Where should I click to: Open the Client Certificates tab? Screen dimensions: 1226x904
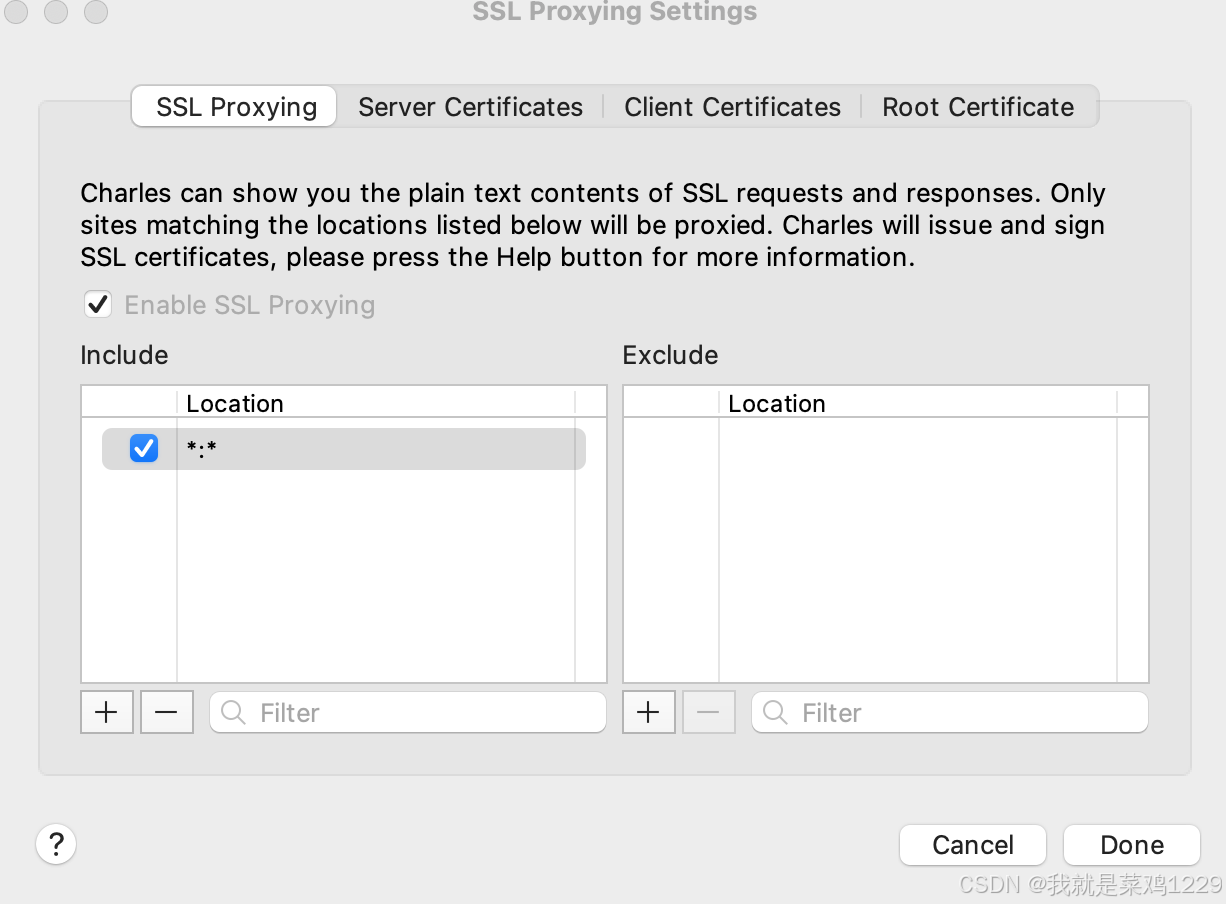coord(732,107)
